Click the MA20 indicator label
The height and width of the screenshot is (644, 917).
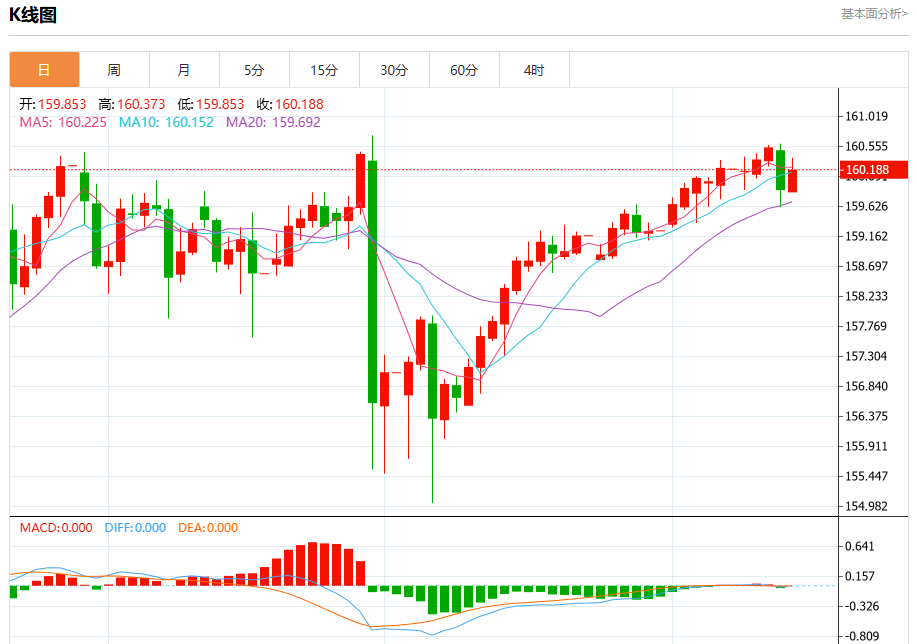[x=273, y=122]
